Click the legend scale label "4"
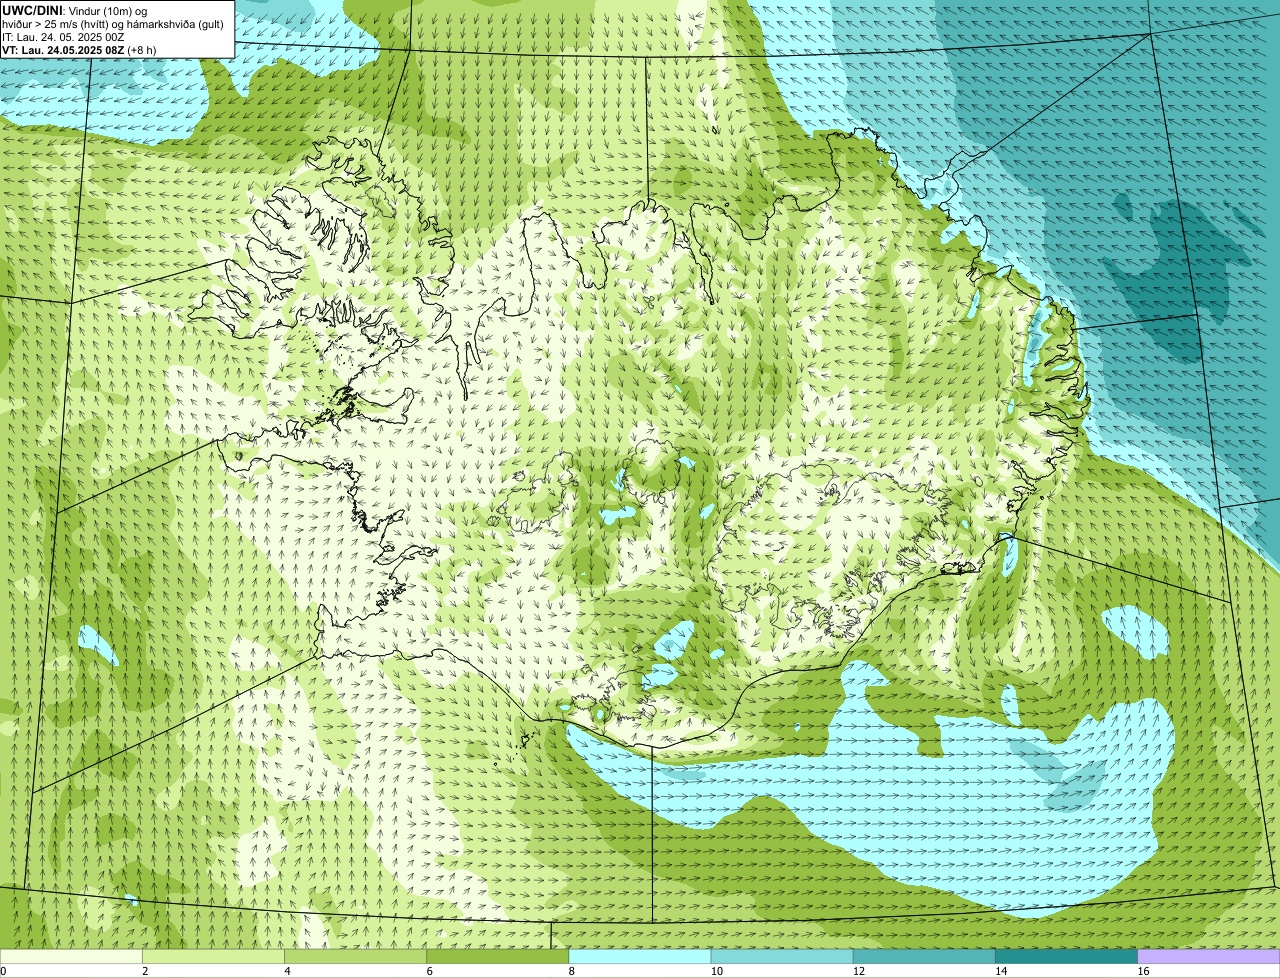This screenshot has height=978, width=1280. click(x=287, y=971)
